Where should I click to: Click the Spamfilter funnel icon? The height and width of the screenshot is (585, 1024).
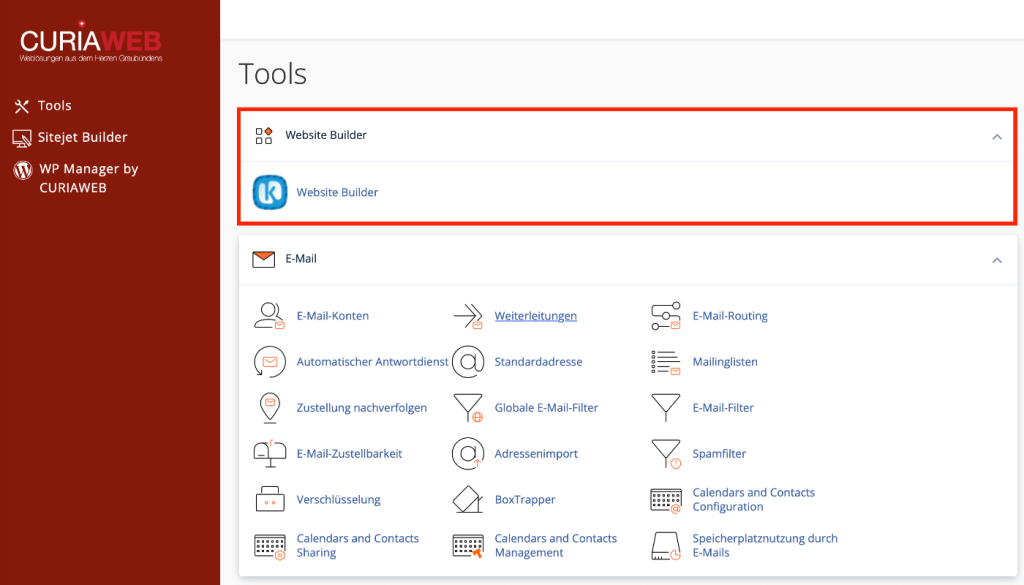(666, 454)
